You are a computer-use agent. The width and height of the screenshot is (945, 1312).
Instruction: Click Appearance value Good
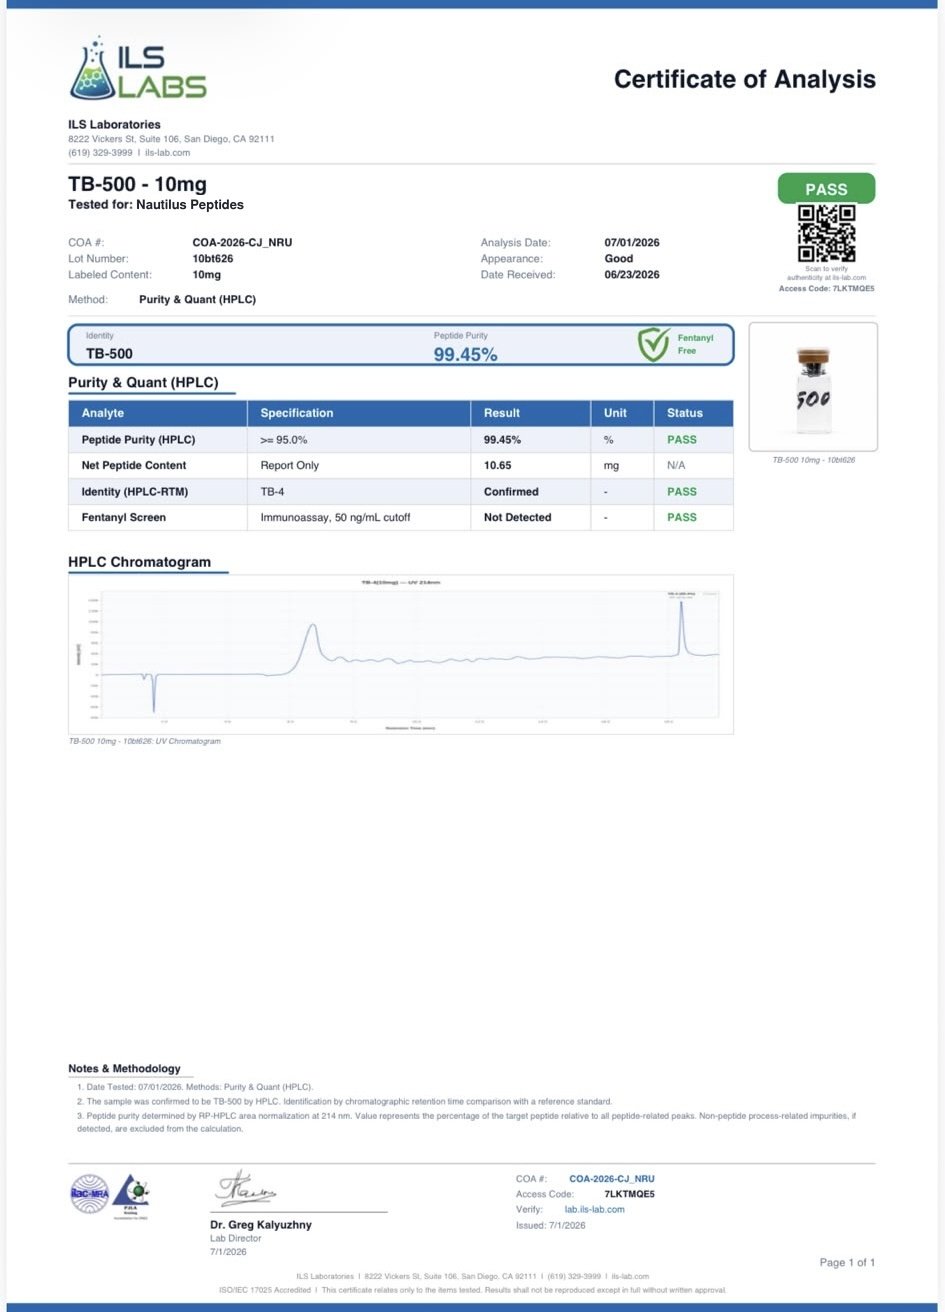[x=619, y=259]
